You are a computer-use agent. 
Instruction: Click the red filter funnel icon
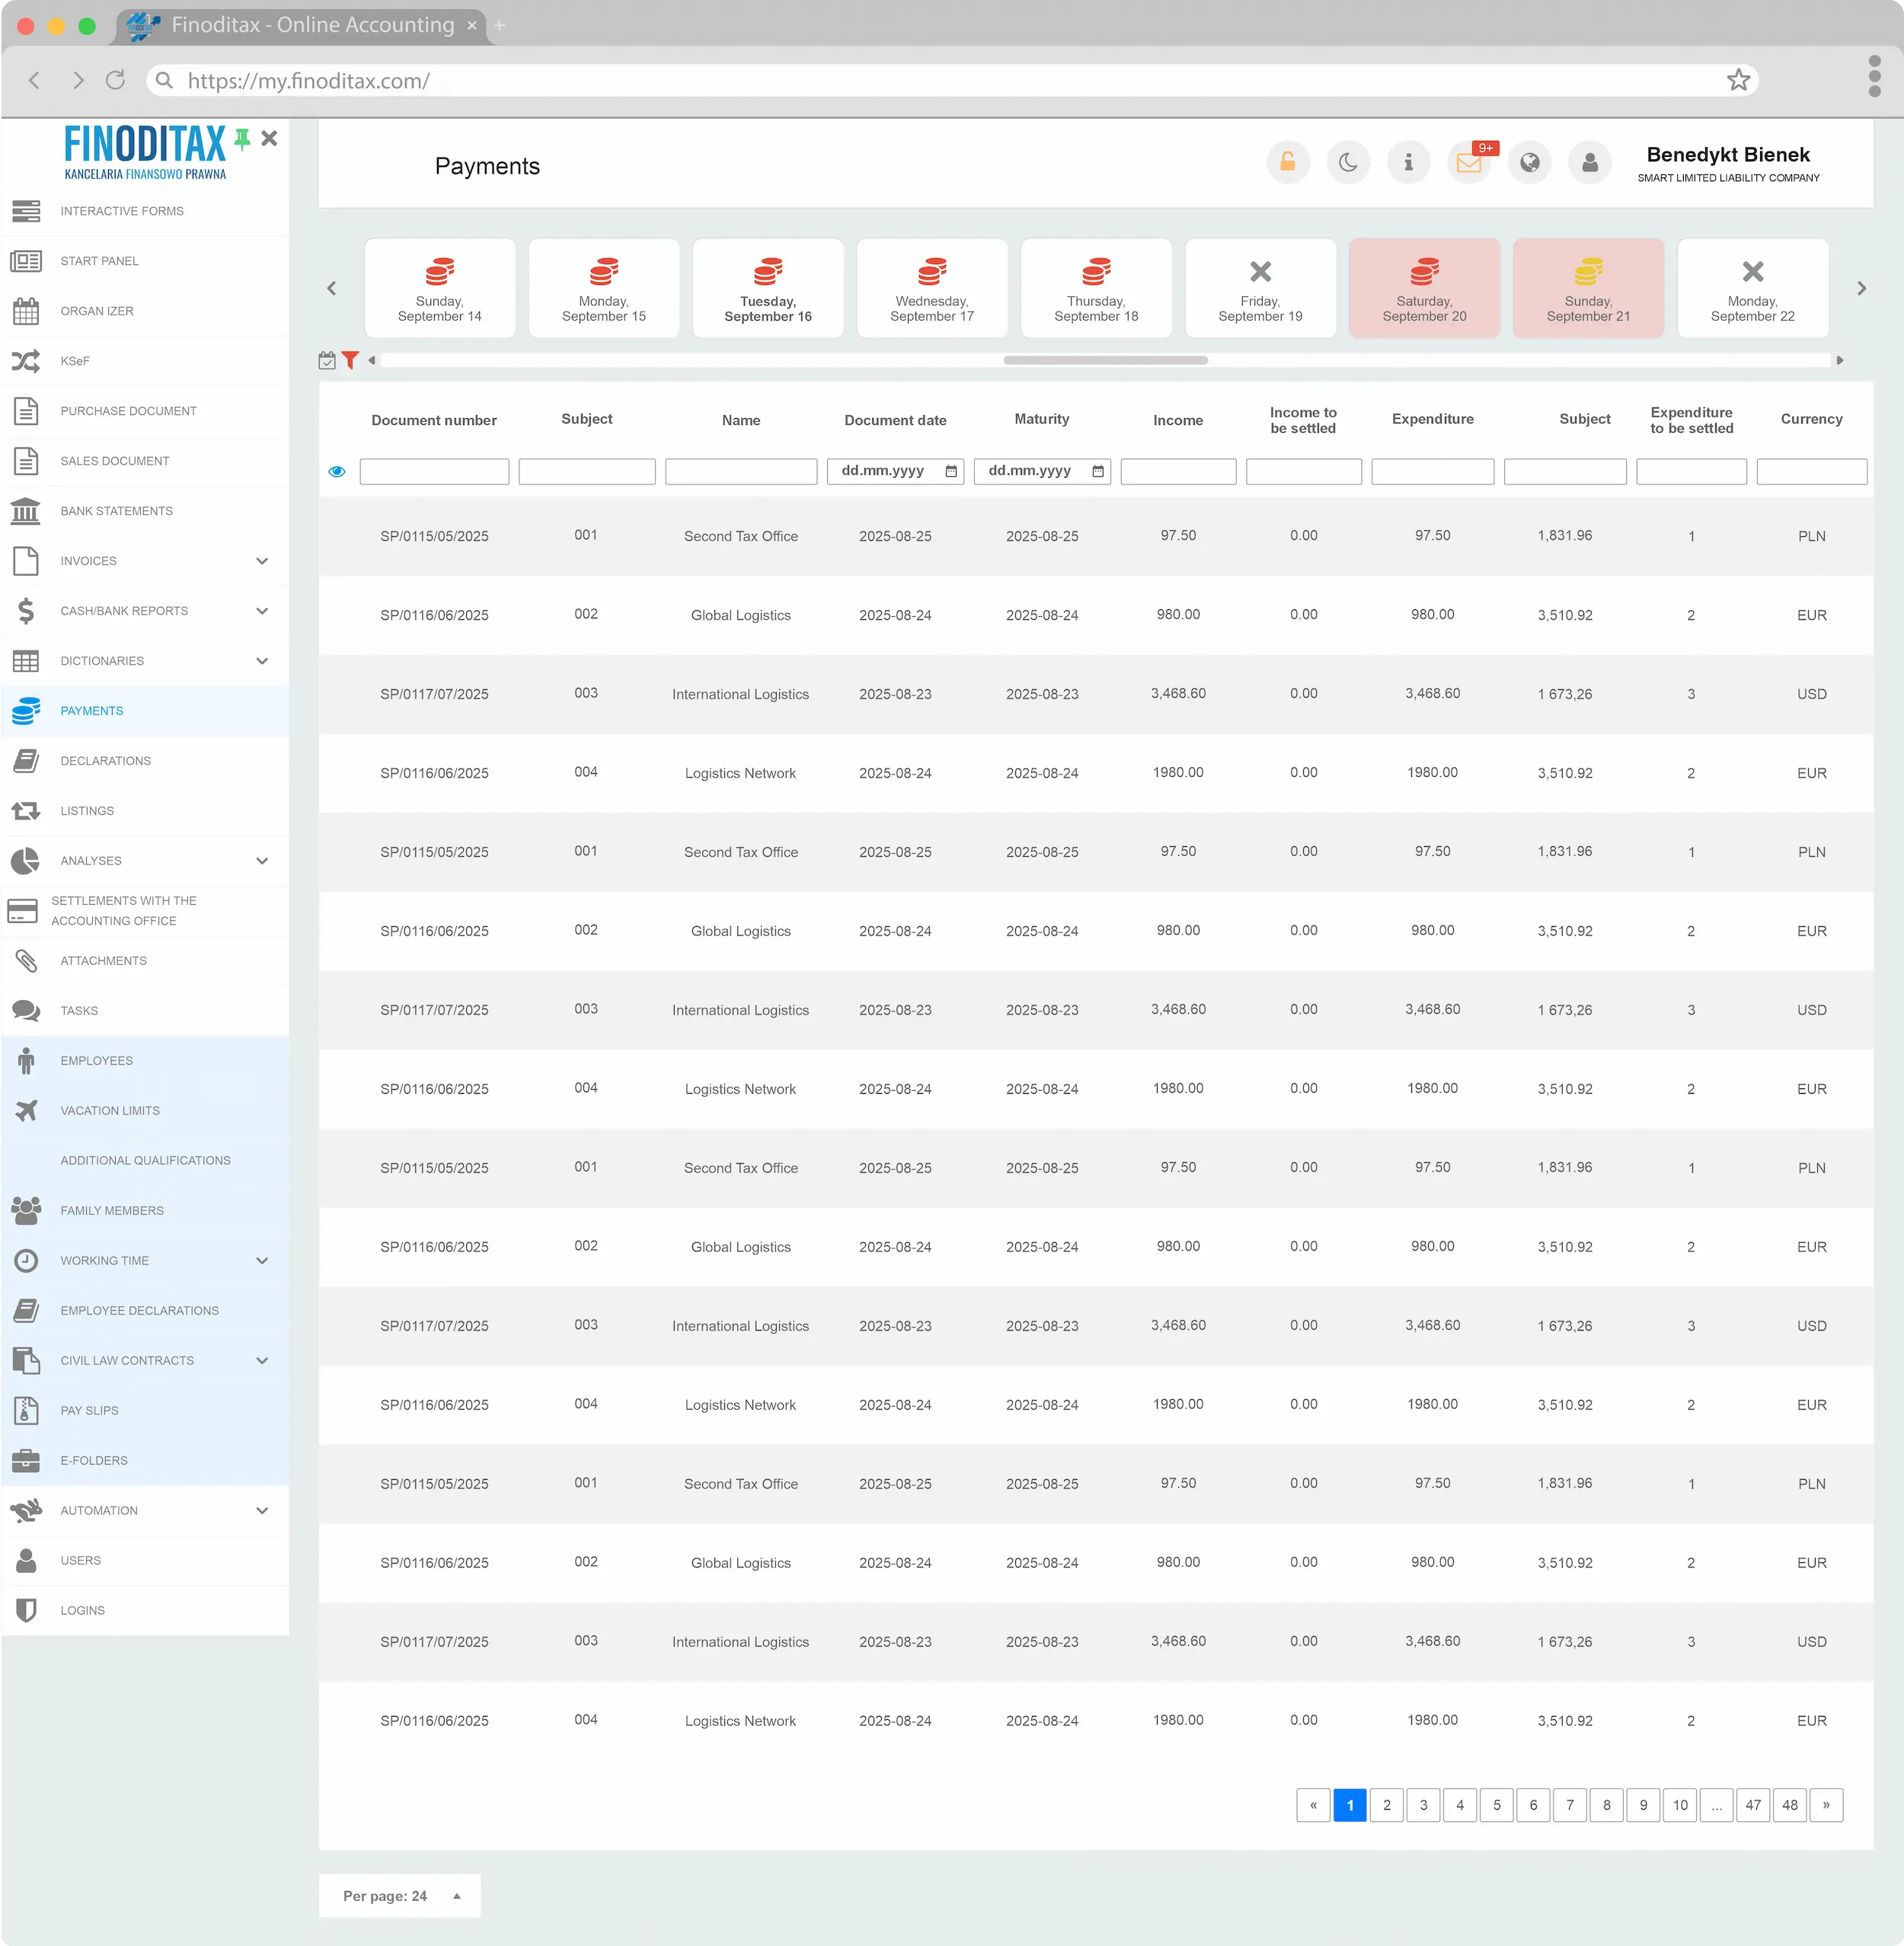point(350,361)
